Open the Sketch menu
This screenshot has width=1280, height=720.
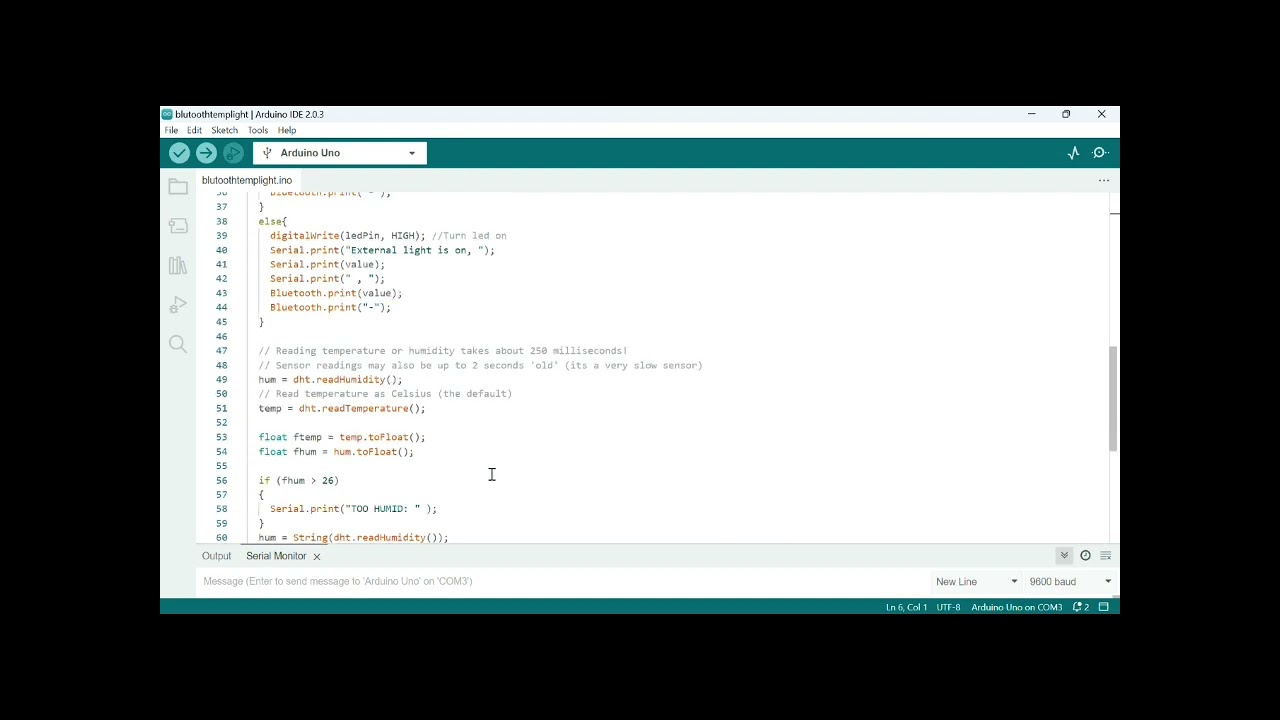pyautogui.click(x=224, y=130)
